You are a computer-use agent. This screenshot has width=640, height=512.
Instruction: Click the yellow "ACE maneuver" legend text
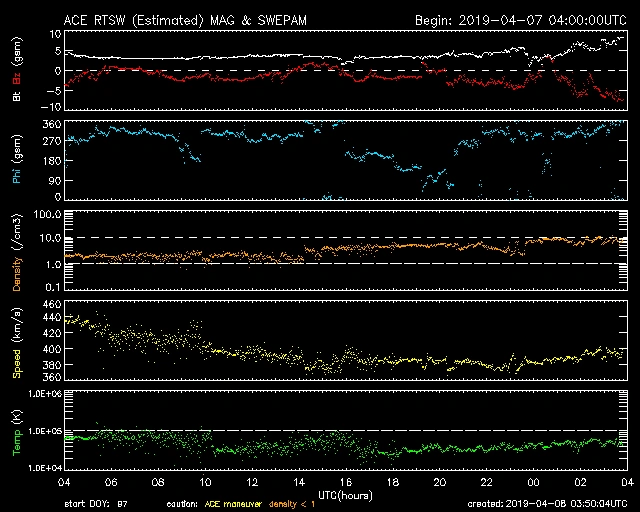pyautogui.click(x=233, y=504)
